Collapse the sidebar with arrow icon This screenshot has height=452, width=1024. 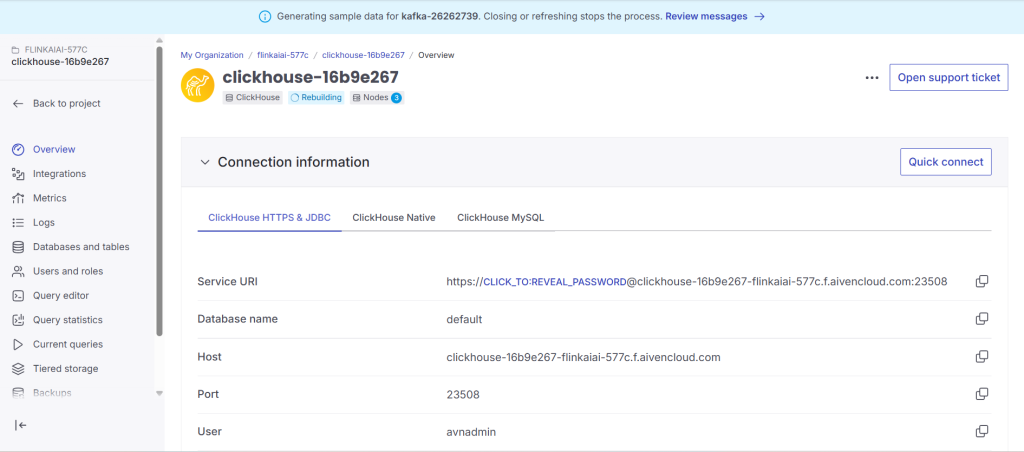(x=20, y=425)
